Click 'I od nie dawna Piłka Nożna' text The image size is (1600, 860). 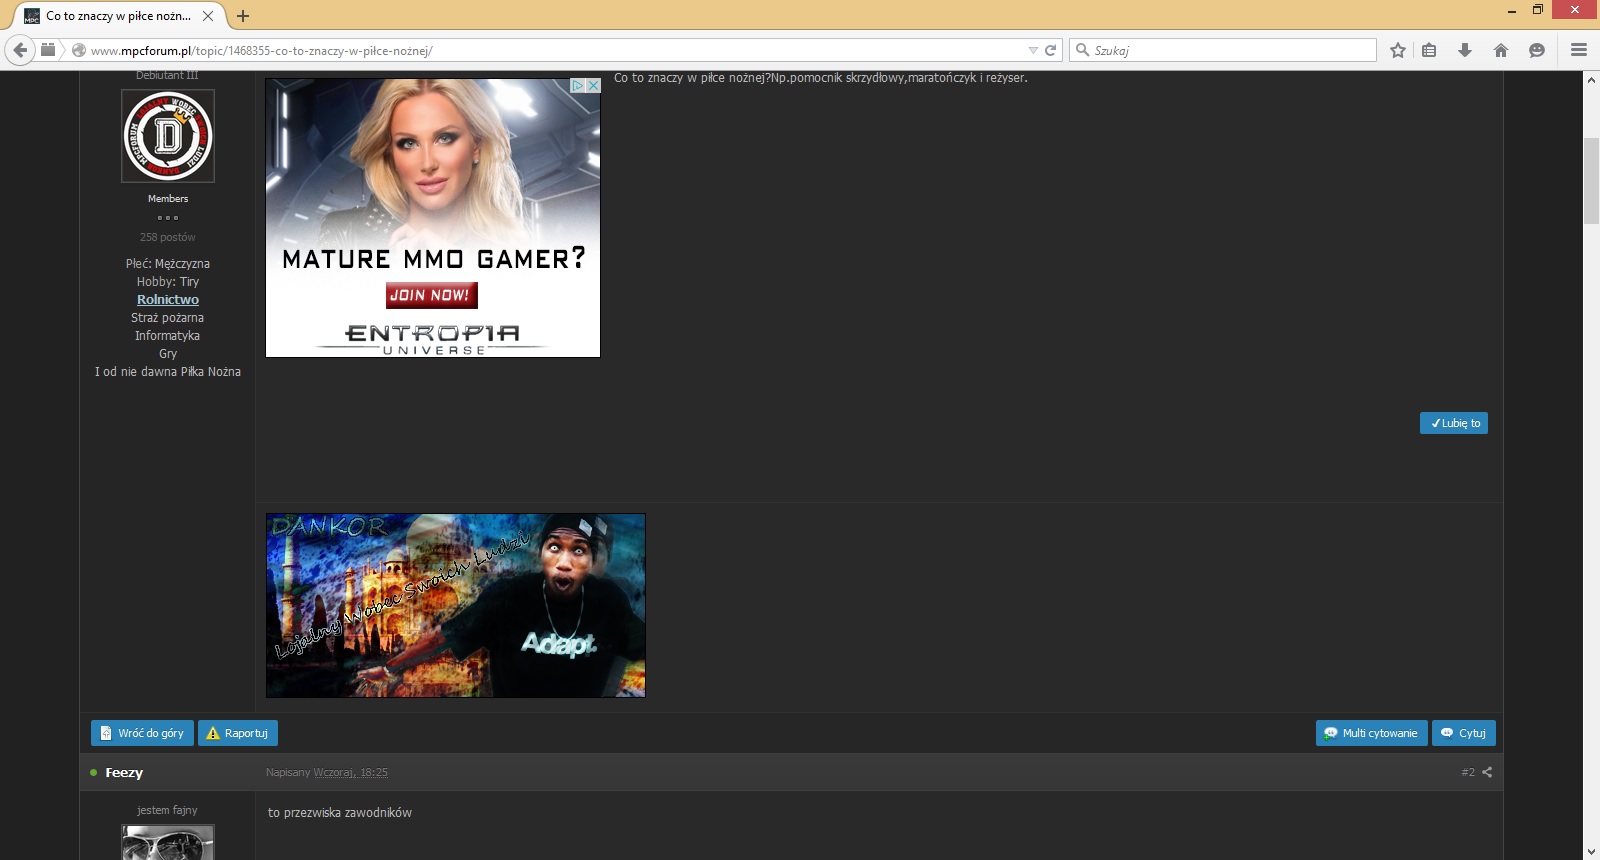[x=168, y=371]
